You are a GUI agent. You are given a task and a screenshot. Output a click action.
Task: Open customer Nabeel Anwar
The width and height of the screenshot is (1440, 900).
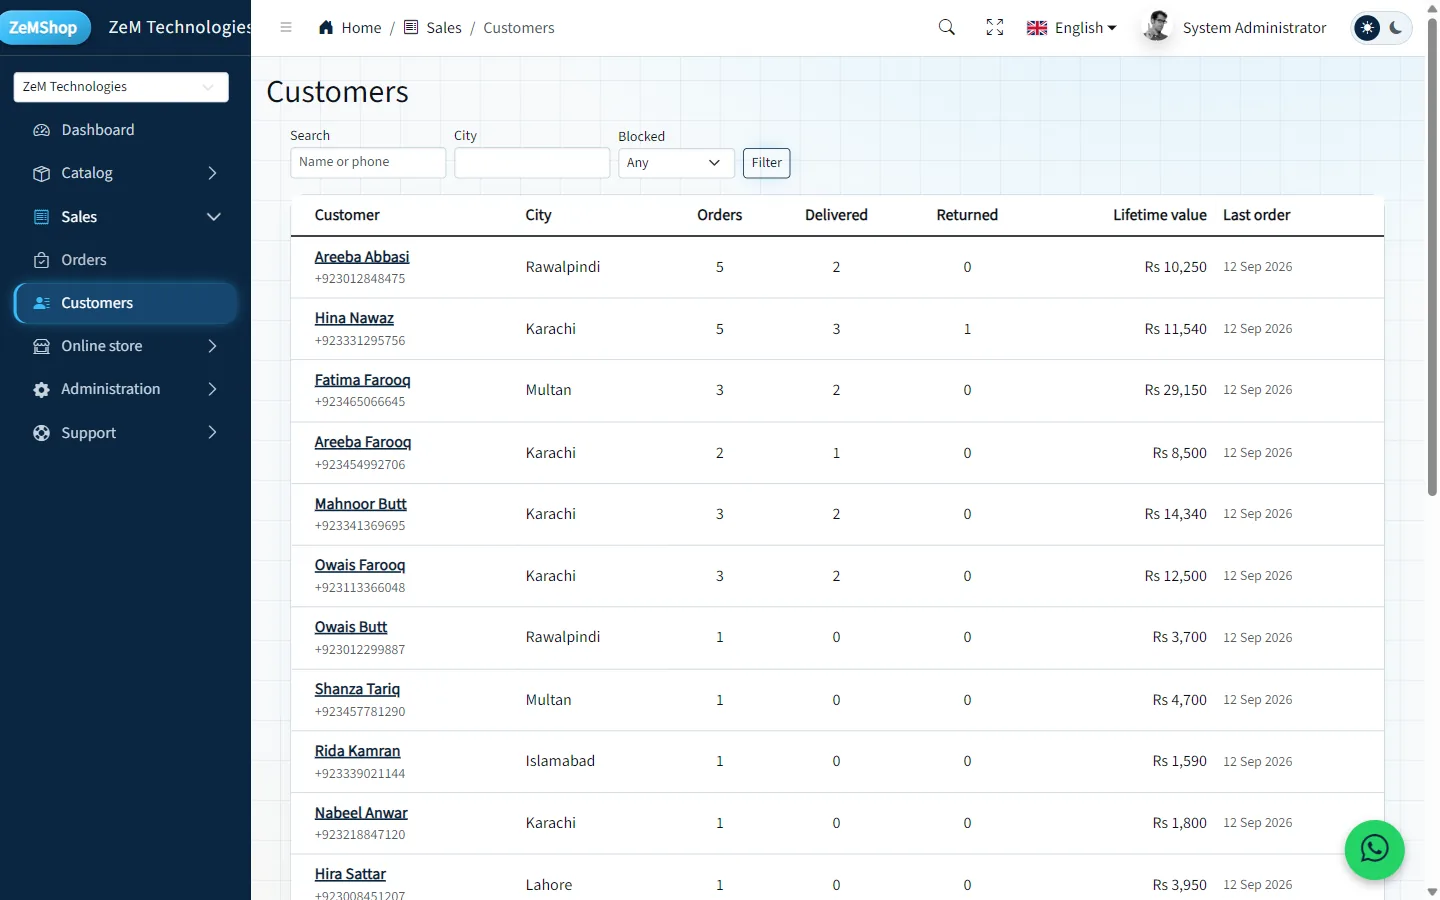[361, 813]
